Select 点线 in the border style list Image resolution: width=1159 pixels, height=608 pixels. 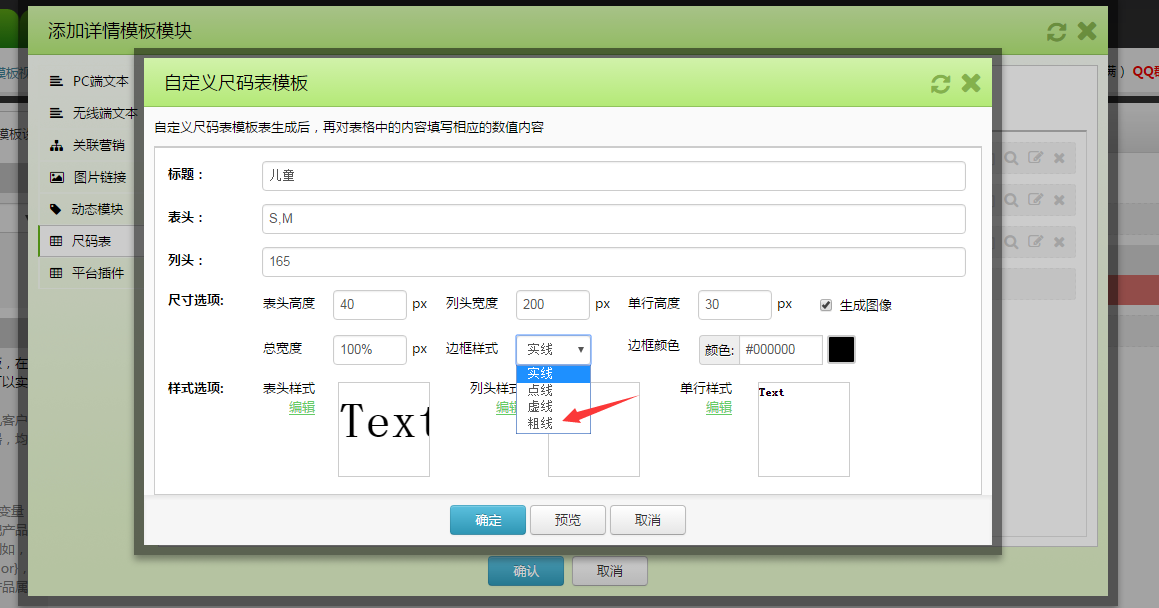point(553,390)
